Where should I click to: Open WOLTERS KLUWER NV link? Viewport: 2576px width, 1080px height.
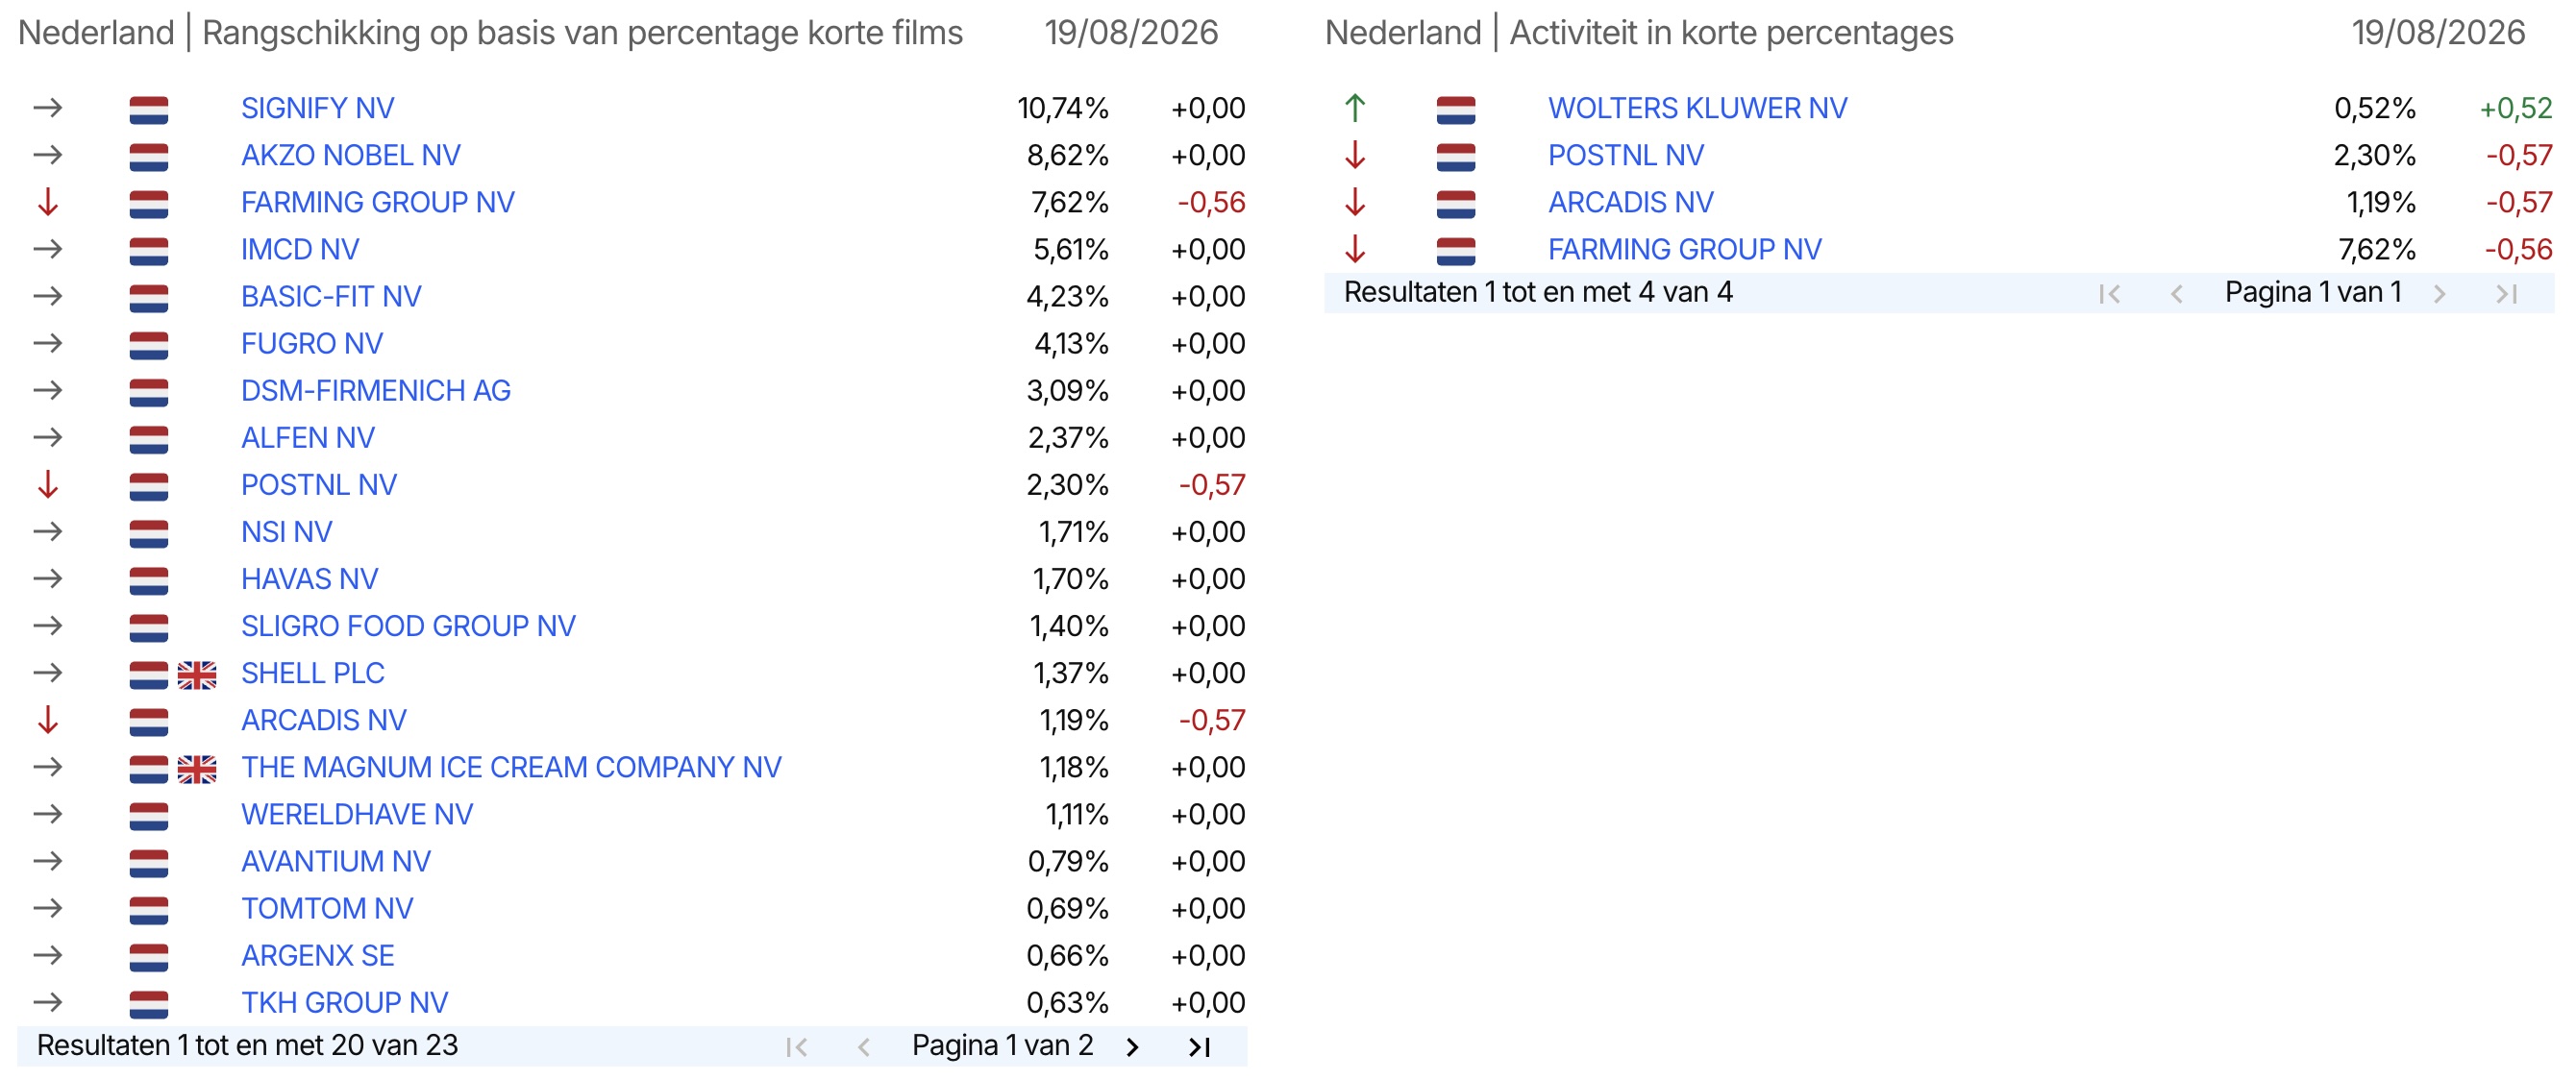pyautogui.click(x=1697, y=108)
